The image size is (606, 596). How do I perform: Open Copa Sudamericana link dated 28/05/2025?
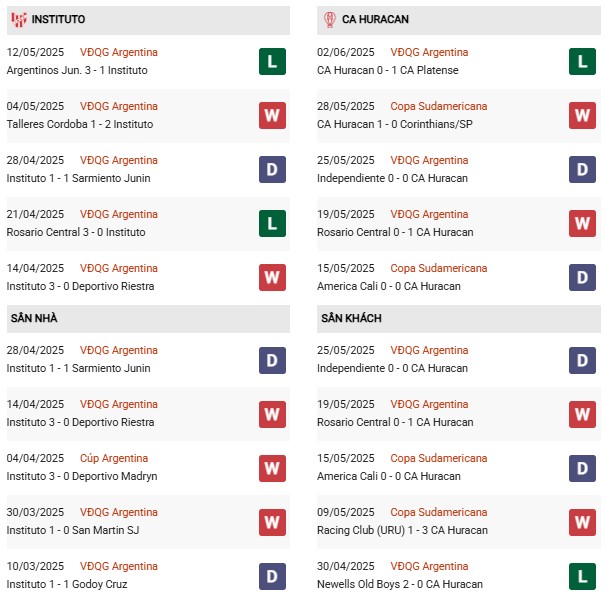coord(439,106)
